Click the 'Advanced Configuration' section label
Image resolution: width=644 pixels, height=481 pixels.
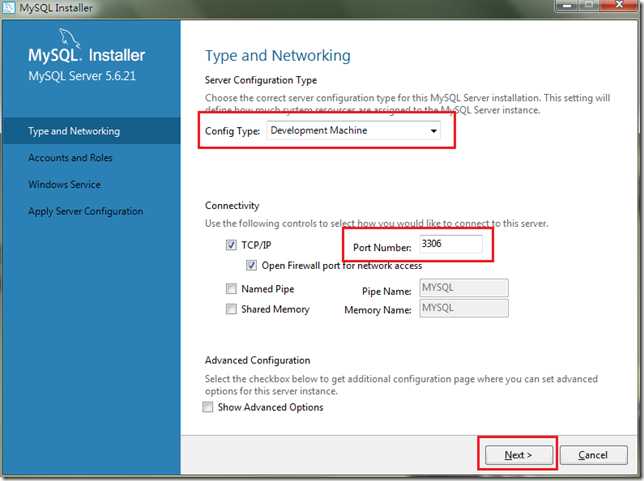pyautogui.click(x=258, y=360)
